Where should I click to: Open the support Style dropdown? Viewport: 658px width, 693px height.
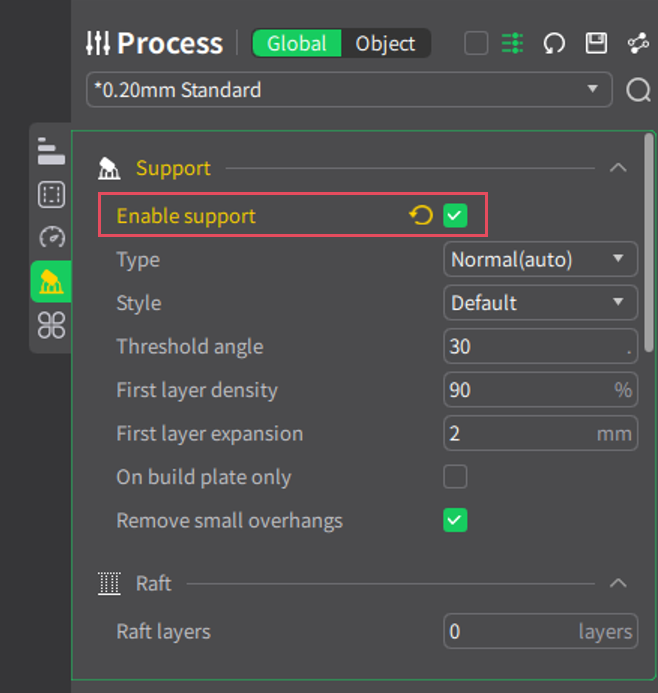(540, 303)
